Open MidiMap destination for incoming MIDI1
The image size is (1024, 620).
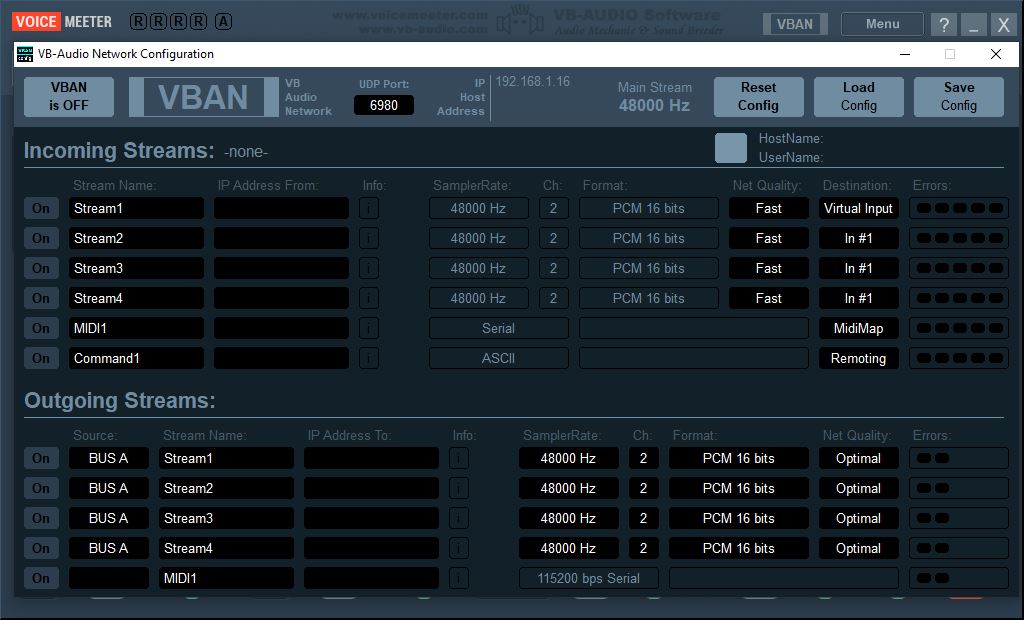tap(858, 329)
